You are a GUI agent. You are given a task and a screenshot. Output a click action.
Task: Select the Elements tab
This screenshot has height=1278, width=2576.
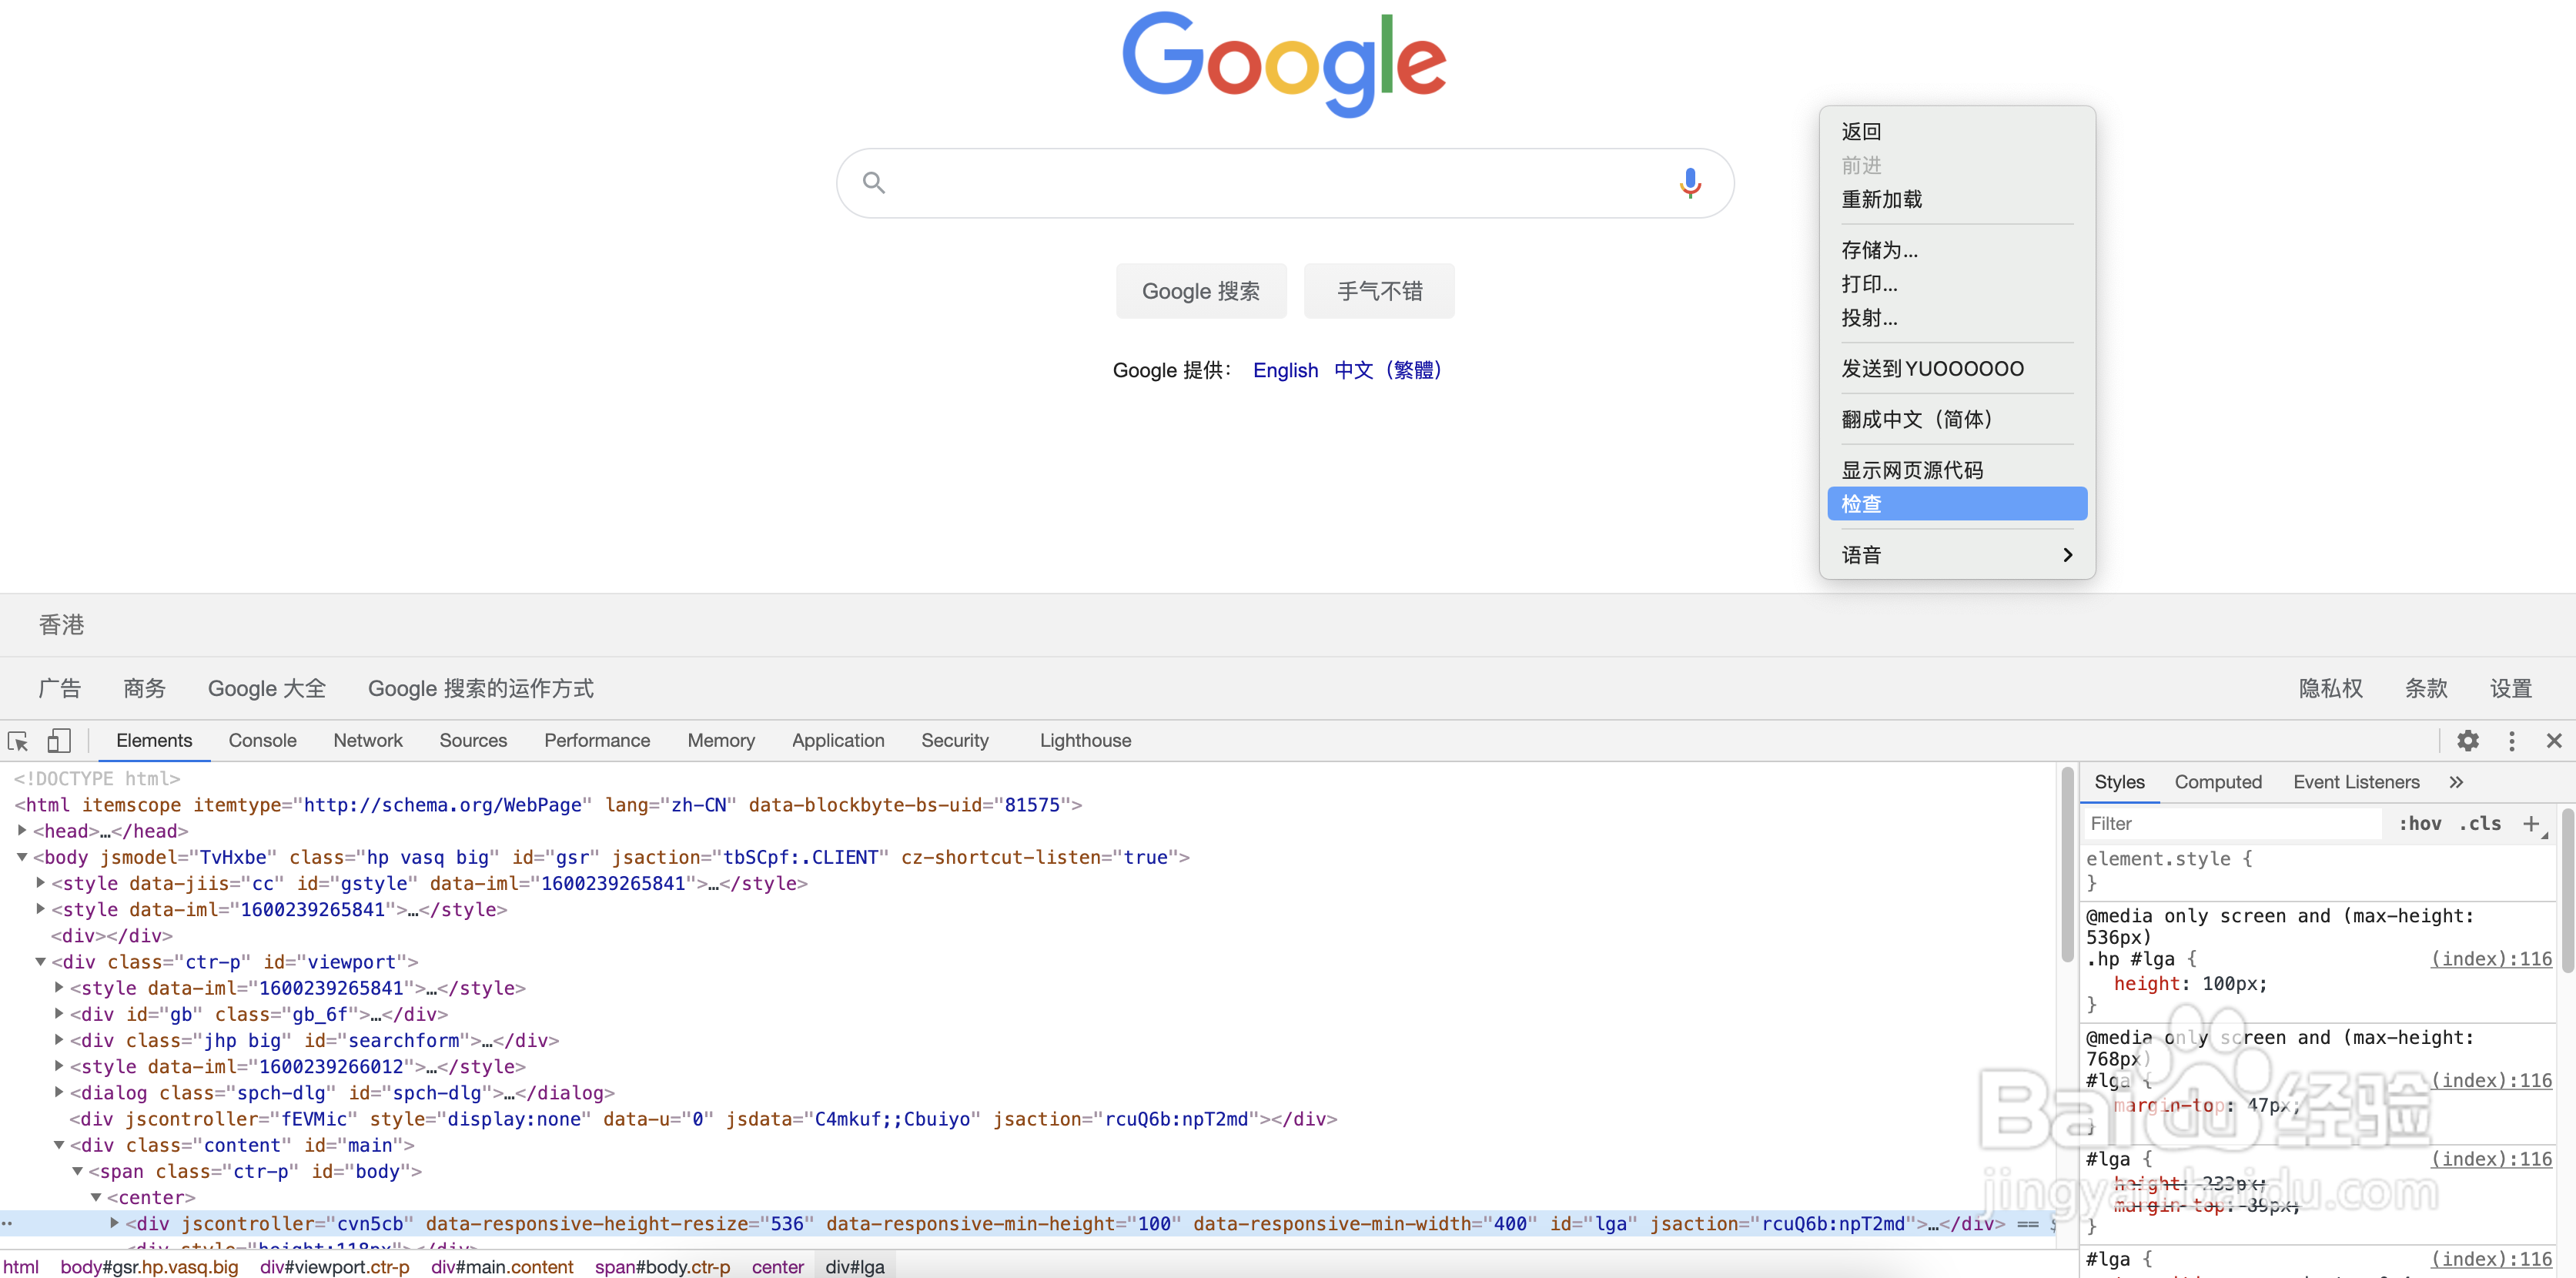(x=154, y=741)
